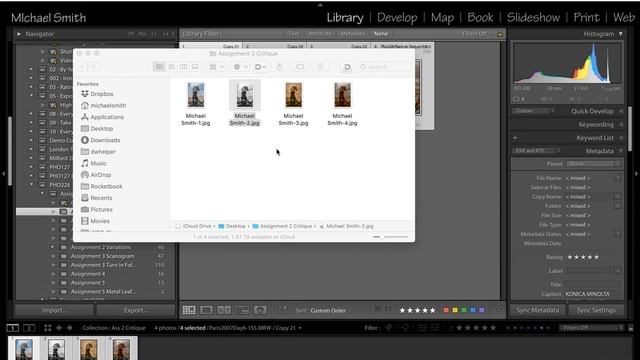Click the green color label swatch
The image size is (640, 360).
464,310
